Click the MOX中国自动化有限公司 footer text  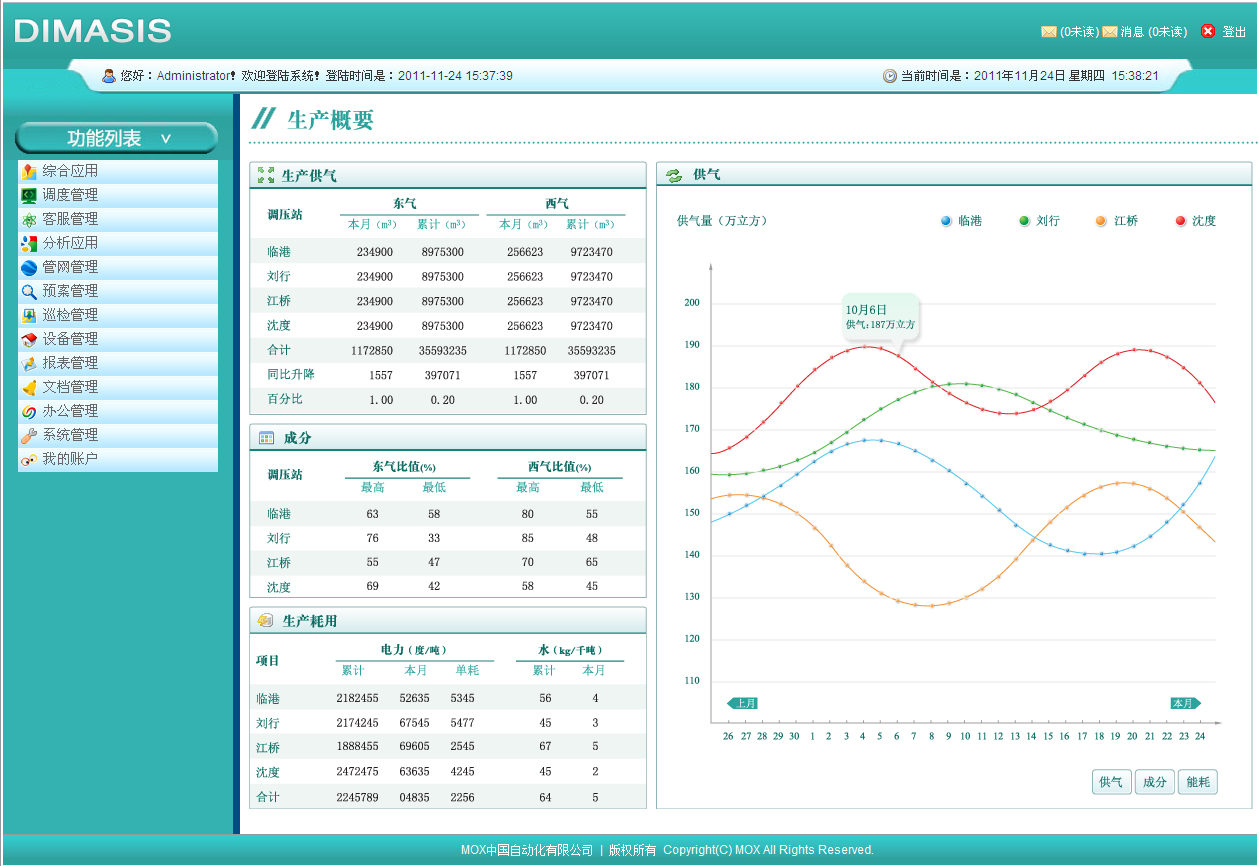pyautogui.click(x=527, y=850)
